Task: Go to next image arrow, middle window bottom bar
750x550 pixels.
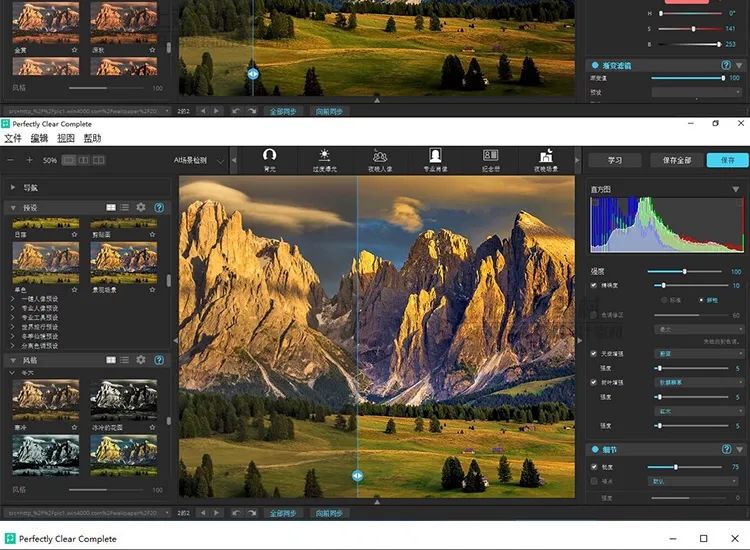Action: (217, 513)
